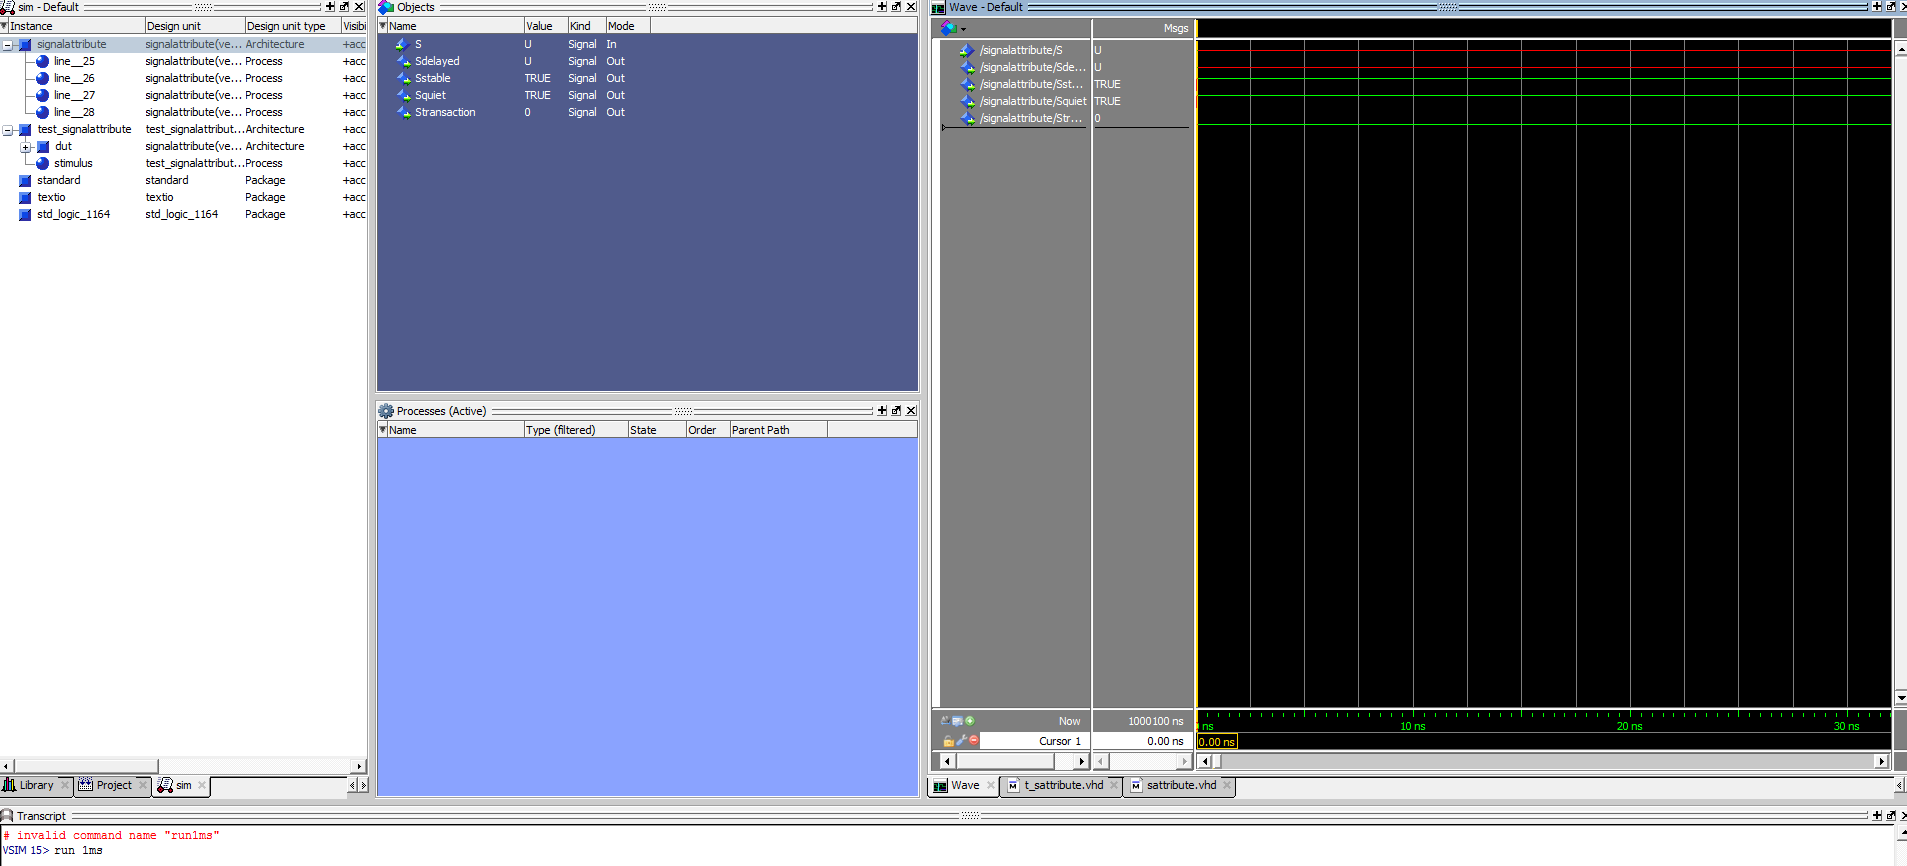Screen dimensions: 1907x866
Task: Open the Processes panel column filter arrow
Action: pyautogui.click(x=382, y=430)
